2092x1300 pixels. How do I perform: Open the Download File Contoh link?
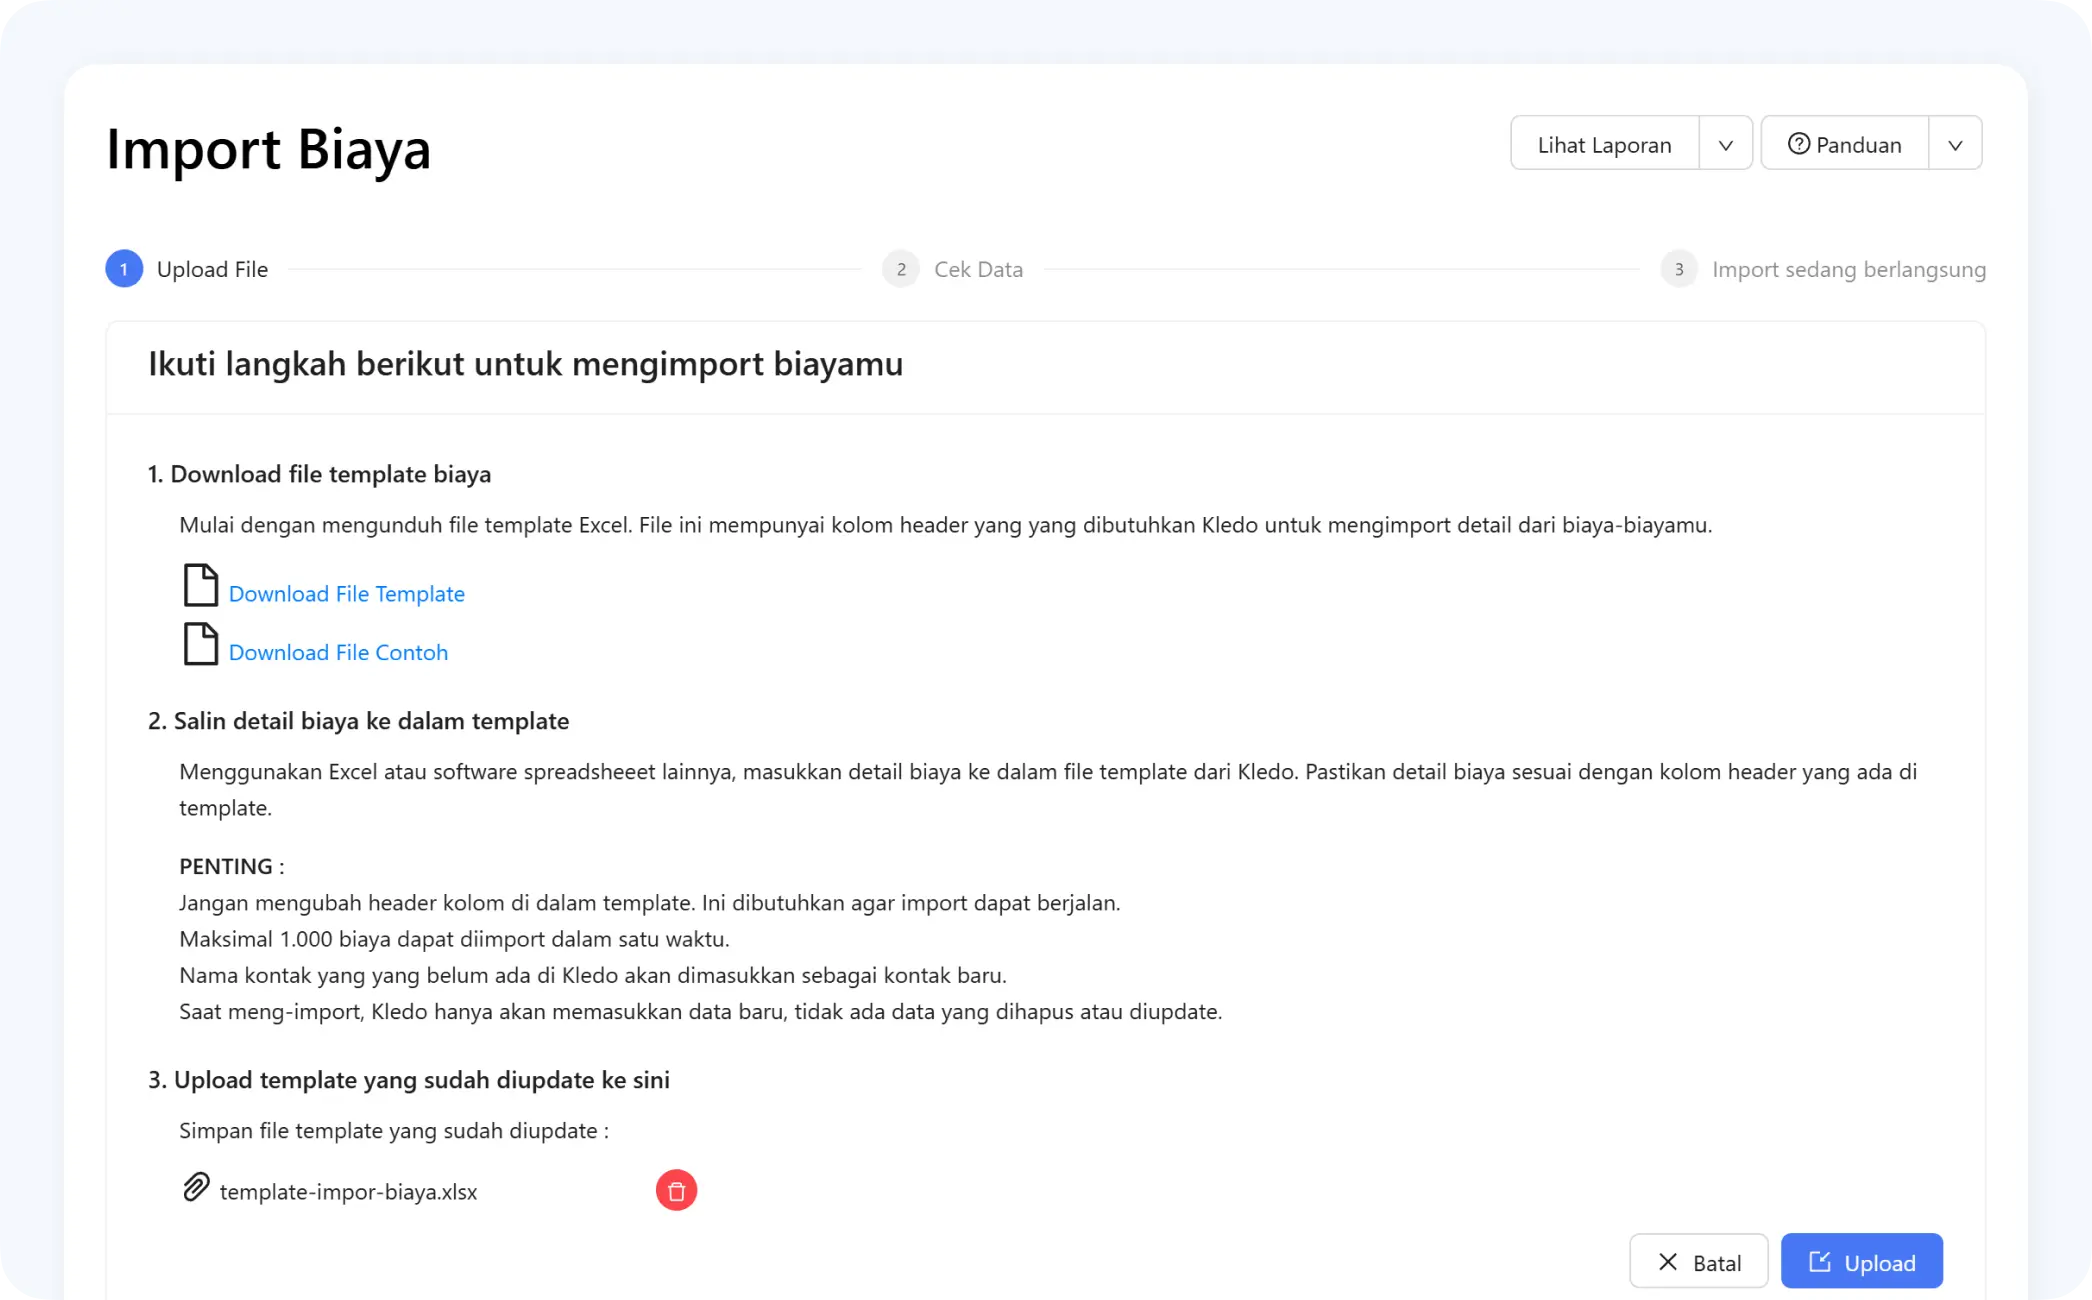[x=338, y=653]
